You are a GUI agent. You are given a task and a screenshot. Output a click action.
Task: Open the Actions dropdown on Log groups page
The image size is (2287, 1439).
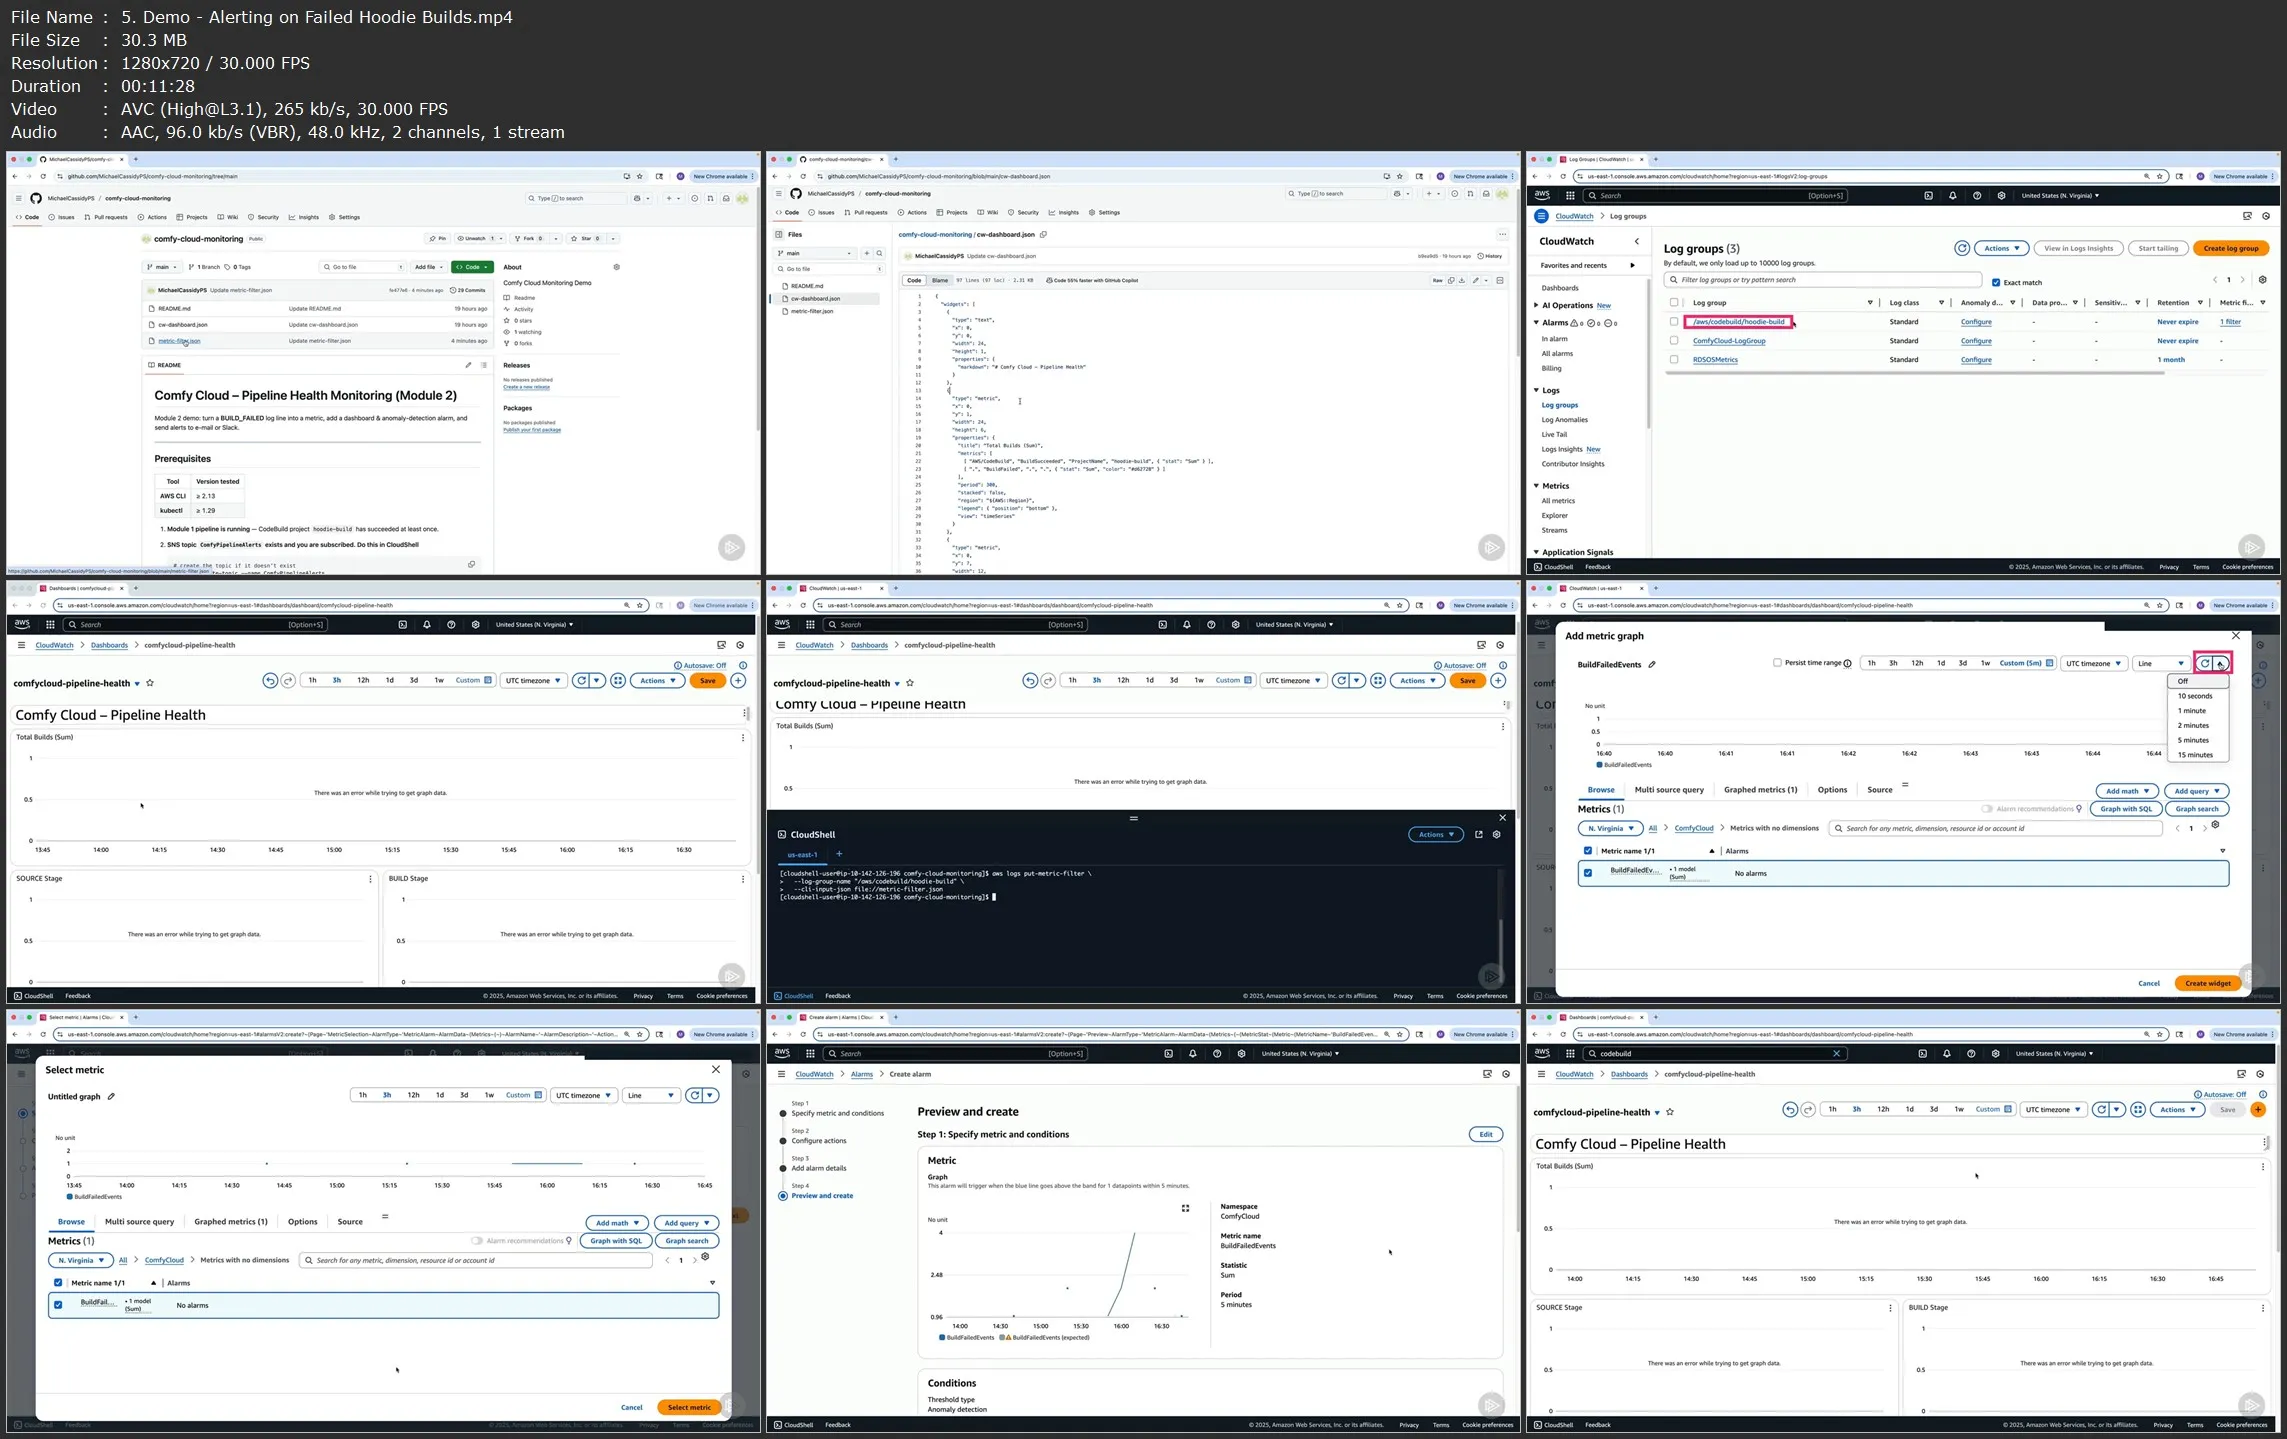point(2001,248)
